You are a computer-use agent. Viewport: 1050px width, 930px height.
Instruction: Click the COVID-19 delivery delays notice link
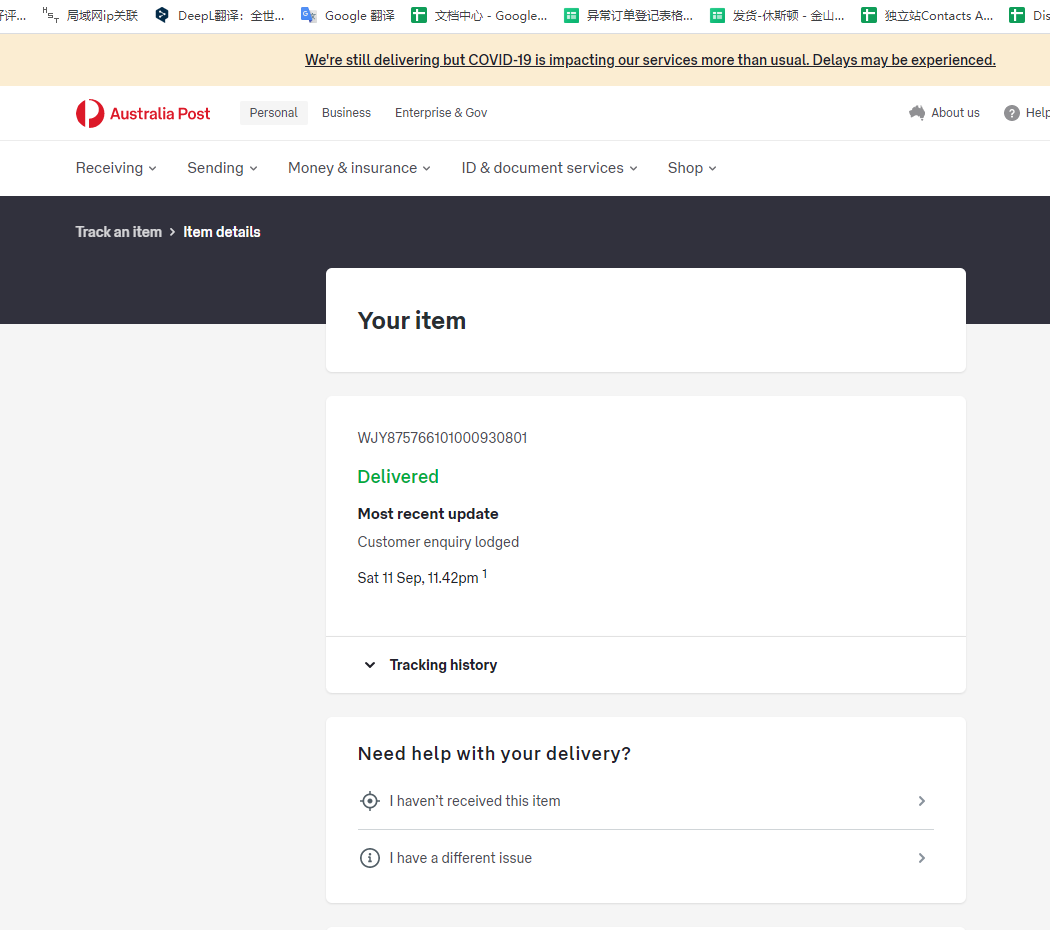(x=650, y=60)
